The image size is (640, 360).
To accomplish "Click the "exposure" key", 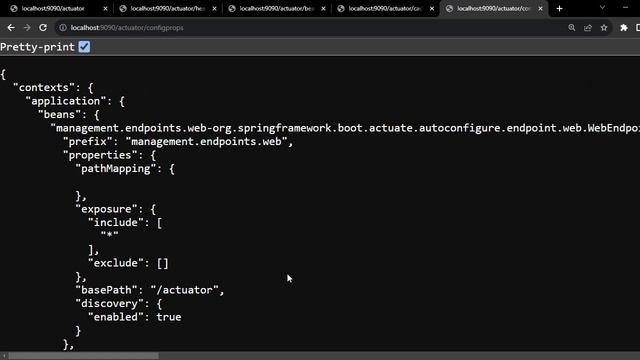I will pos(106,209).
